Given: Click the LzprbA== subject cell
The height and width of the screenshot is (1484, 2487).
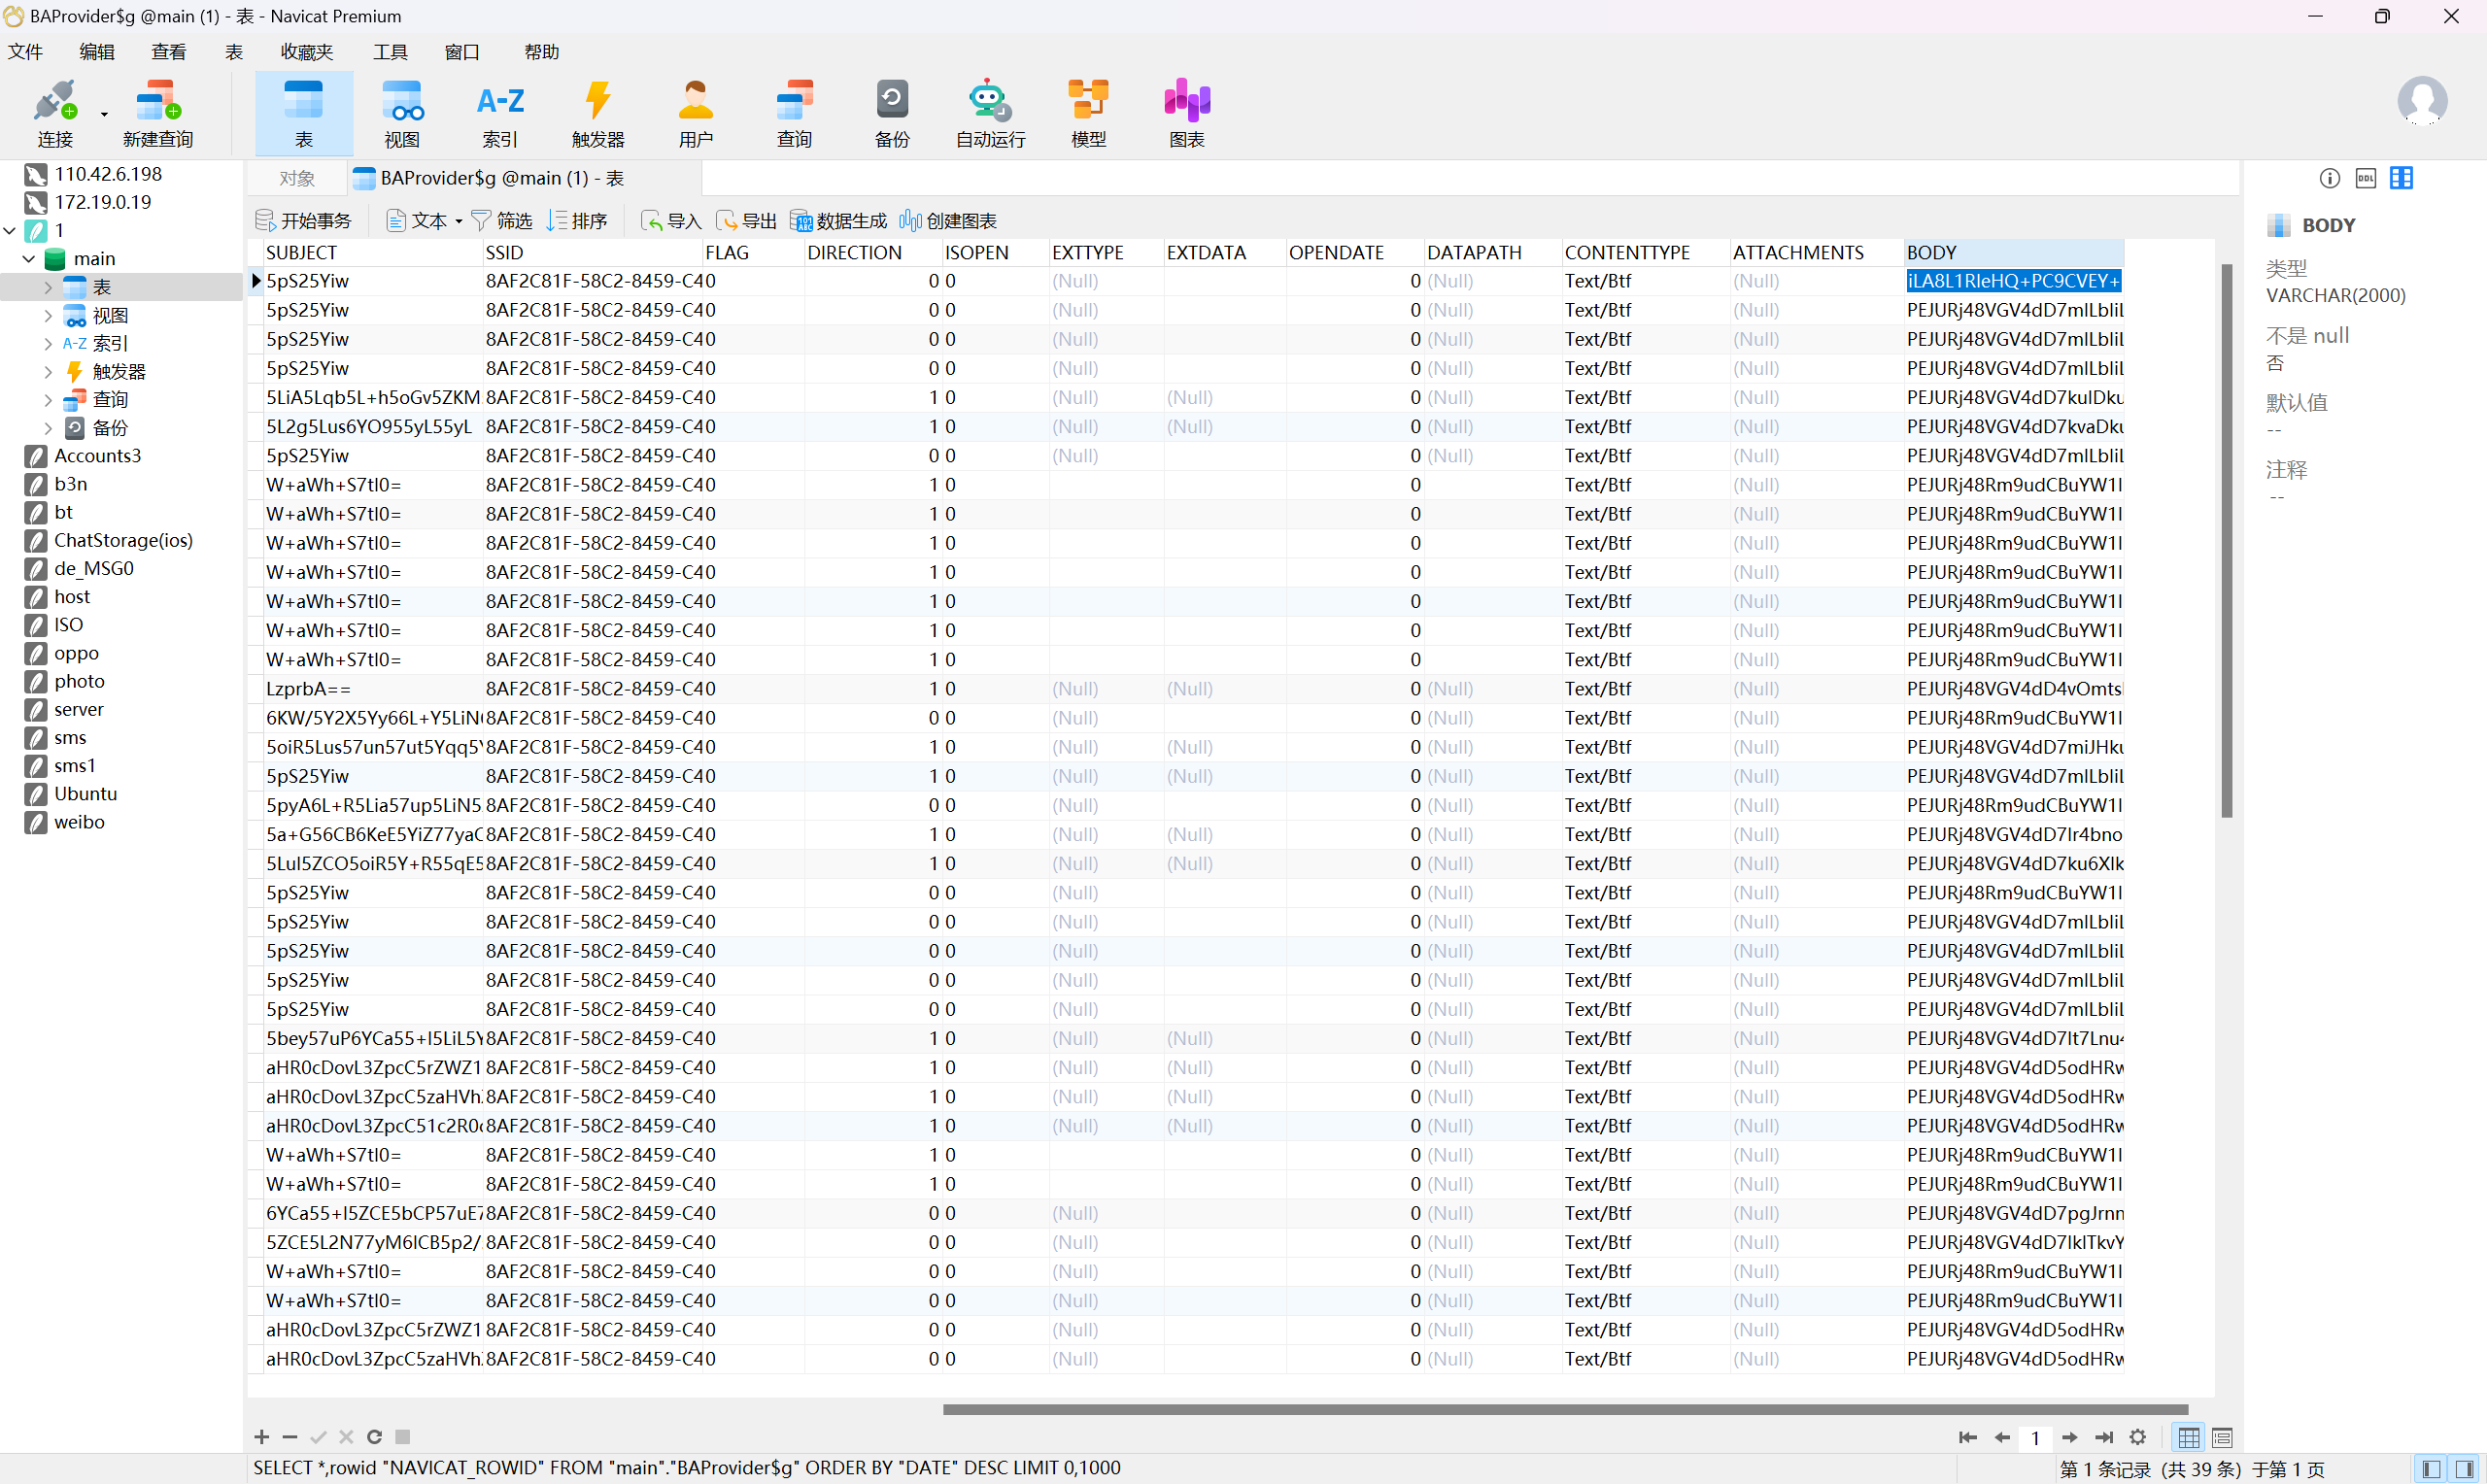Looking at the screenshot, I should (x=373, y=689).
